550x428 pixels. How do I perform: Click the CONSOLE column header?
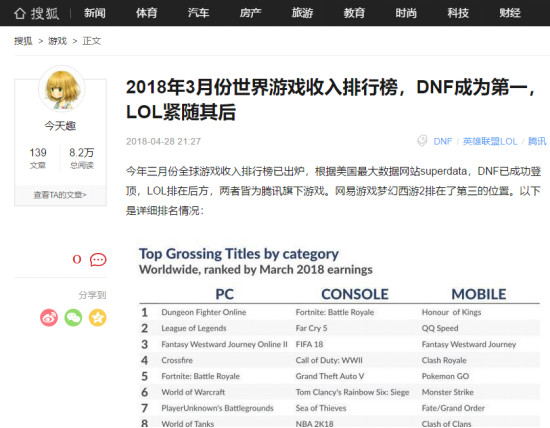click(355, 294)
